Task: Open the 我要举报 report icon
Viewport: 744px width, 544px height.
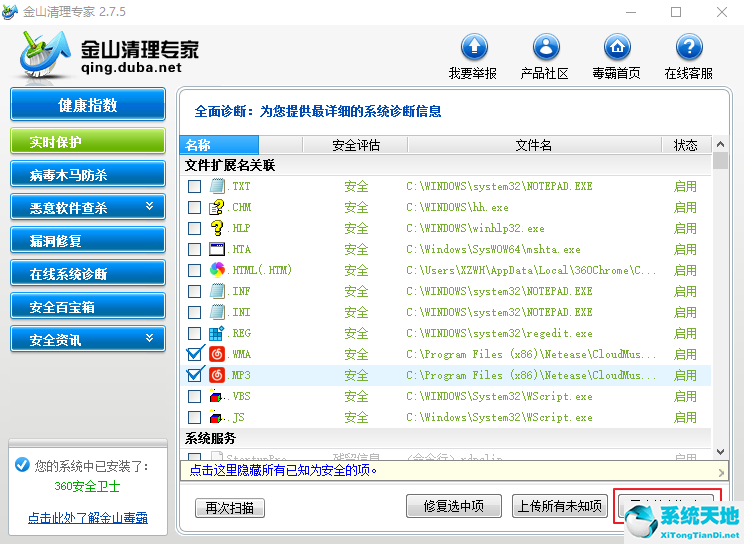Action: coord(474,47)
